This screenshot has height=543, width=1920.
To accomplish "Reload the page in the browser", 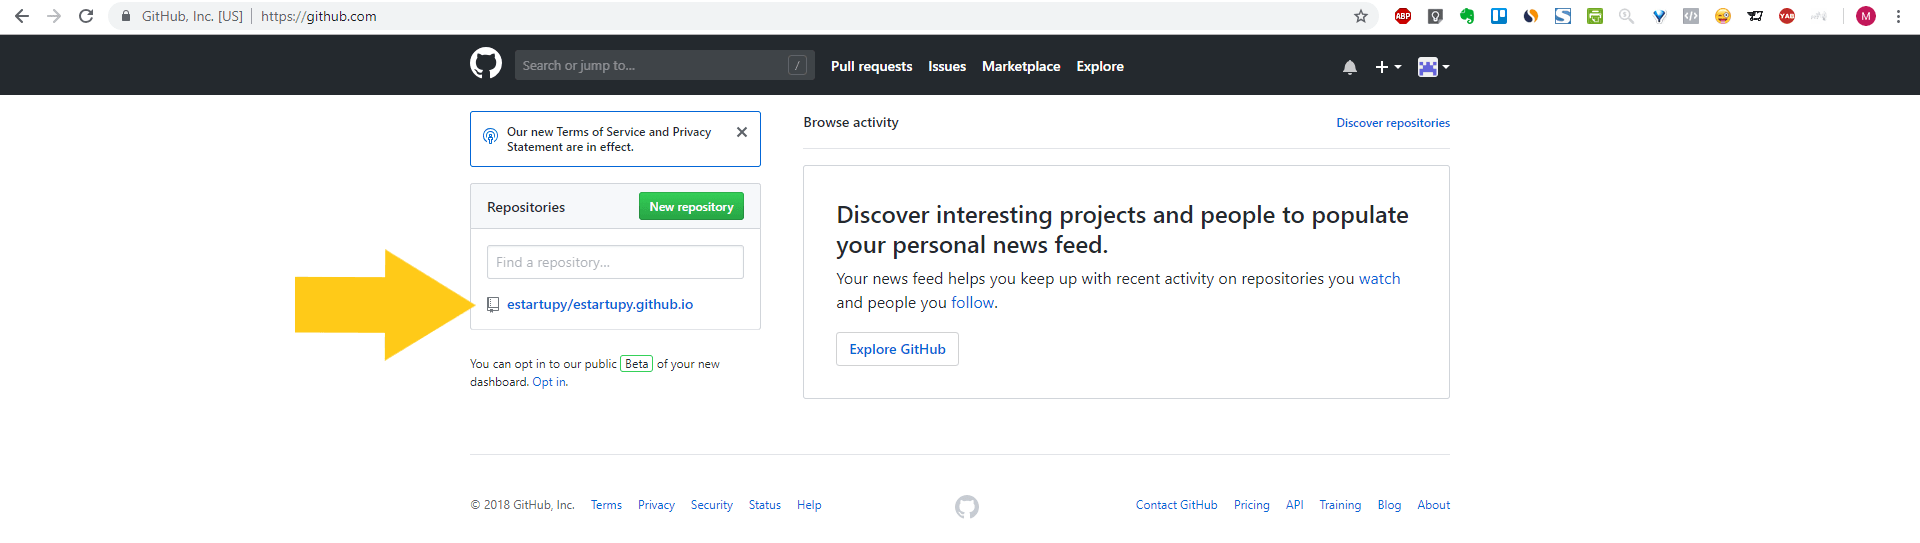I will tap(86, 16).
